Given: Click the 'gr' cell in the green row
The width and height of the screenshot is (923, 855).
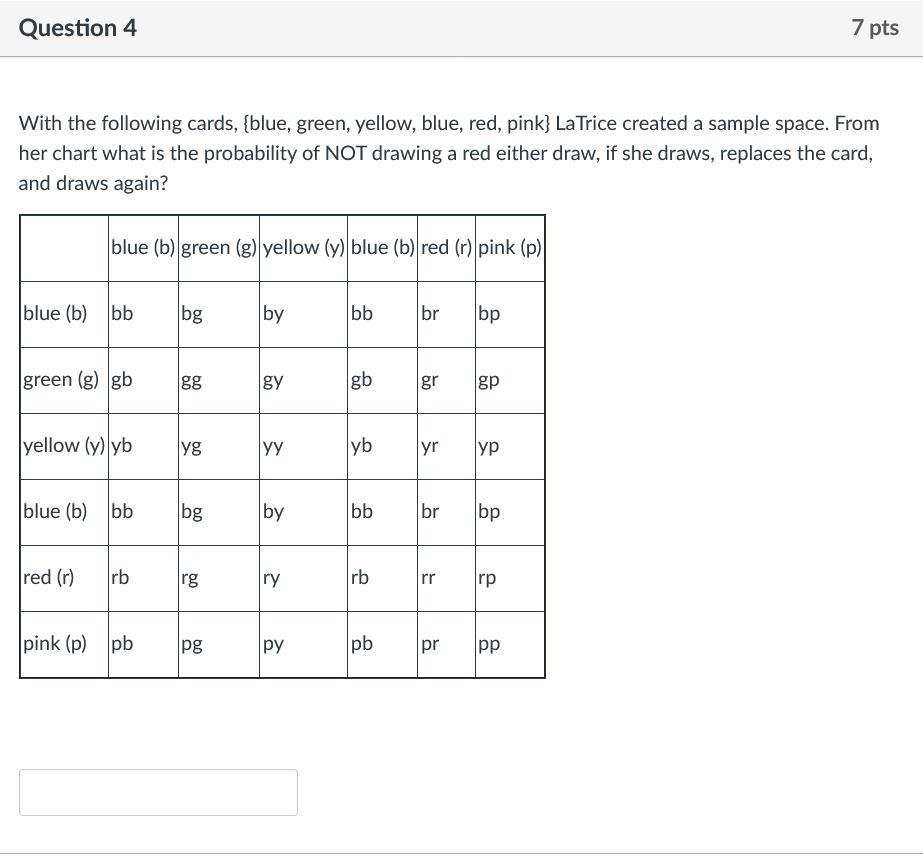Looking at the screenshot, I should [446, 380].
